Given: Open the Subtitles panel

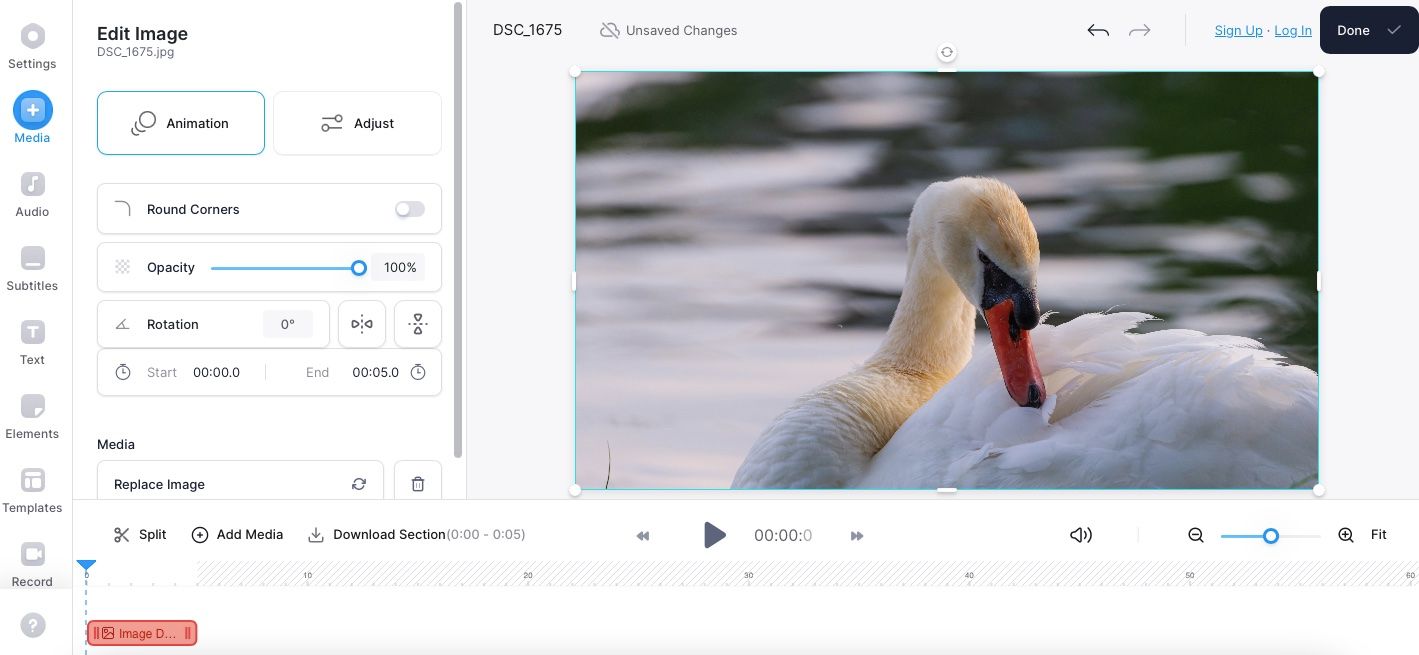Looking at the screenshot, I should point(32,266).
